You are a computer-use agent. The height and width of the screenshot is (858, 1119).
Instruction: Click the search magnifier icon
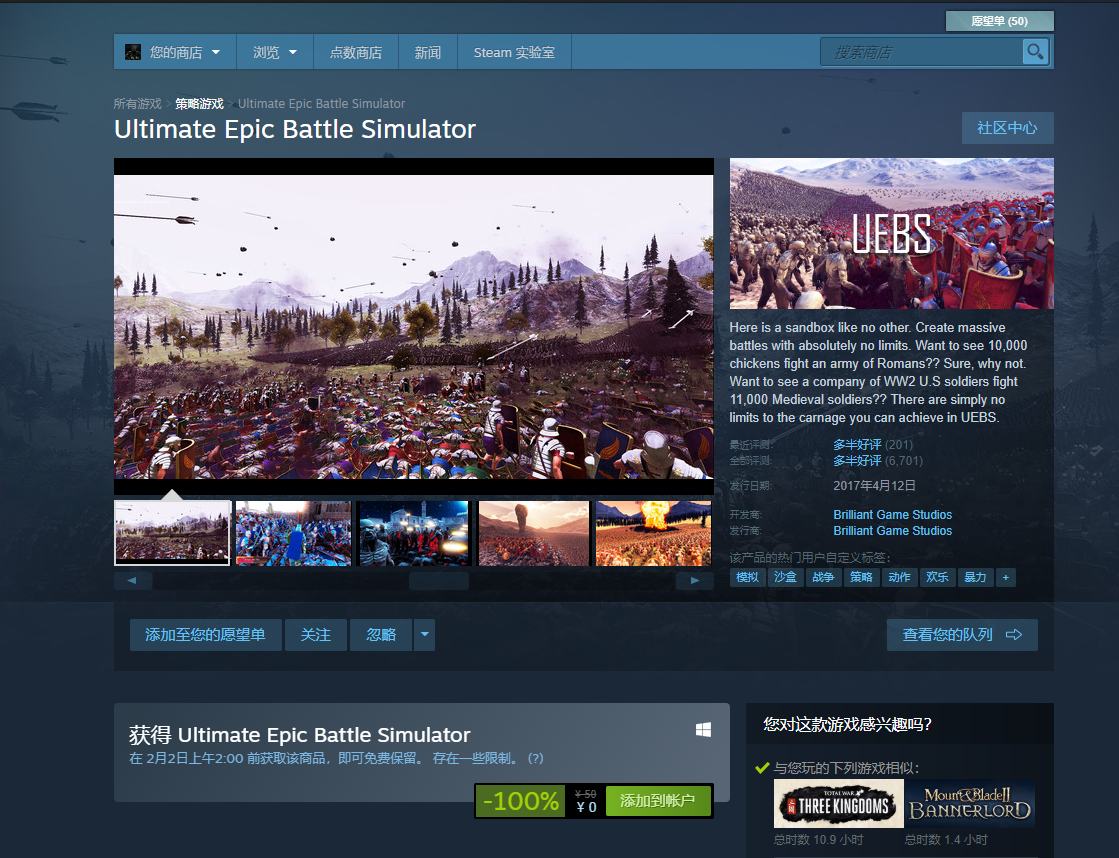click(1035, 51)
